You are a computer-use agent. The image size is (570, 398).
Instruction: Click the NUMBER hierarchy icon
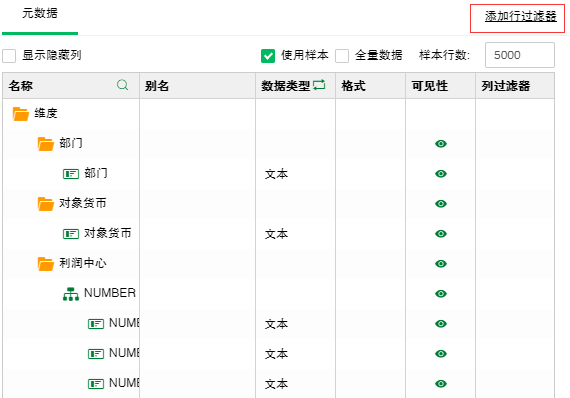(x=71, y=294)
